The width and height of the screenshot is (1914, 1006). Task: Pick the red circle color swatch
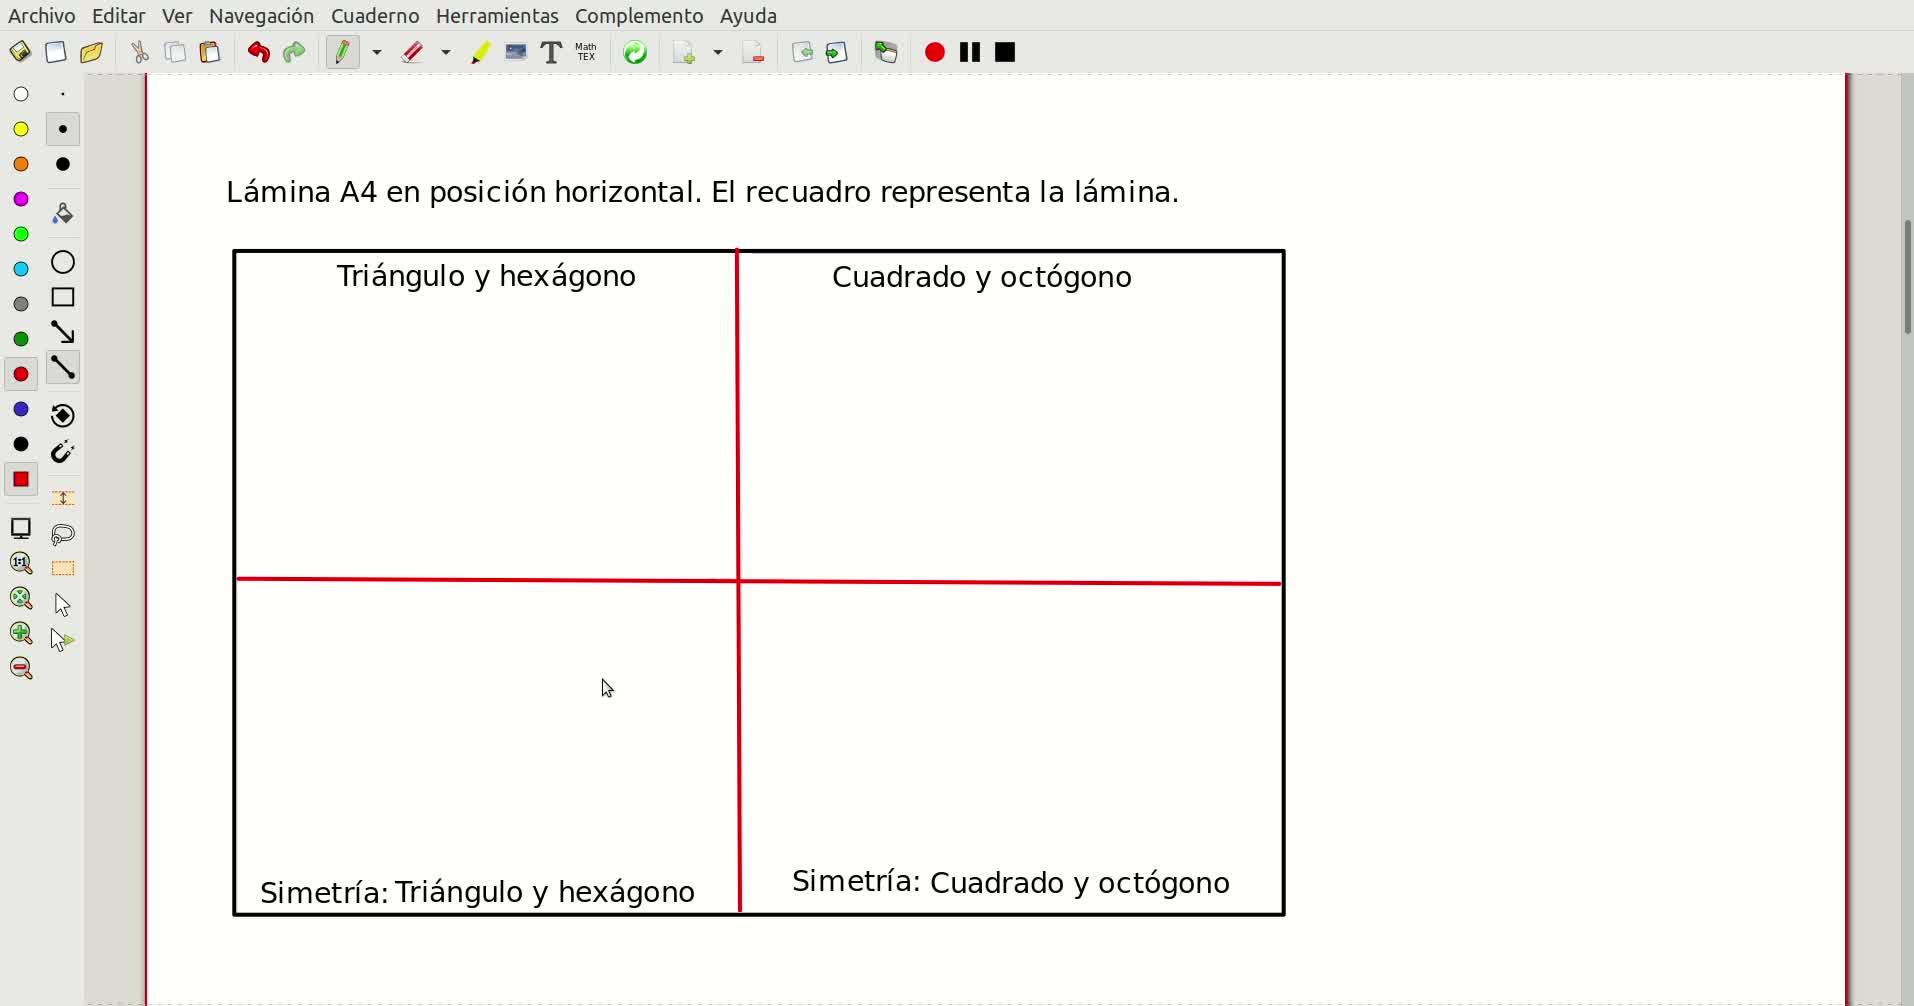21,374
